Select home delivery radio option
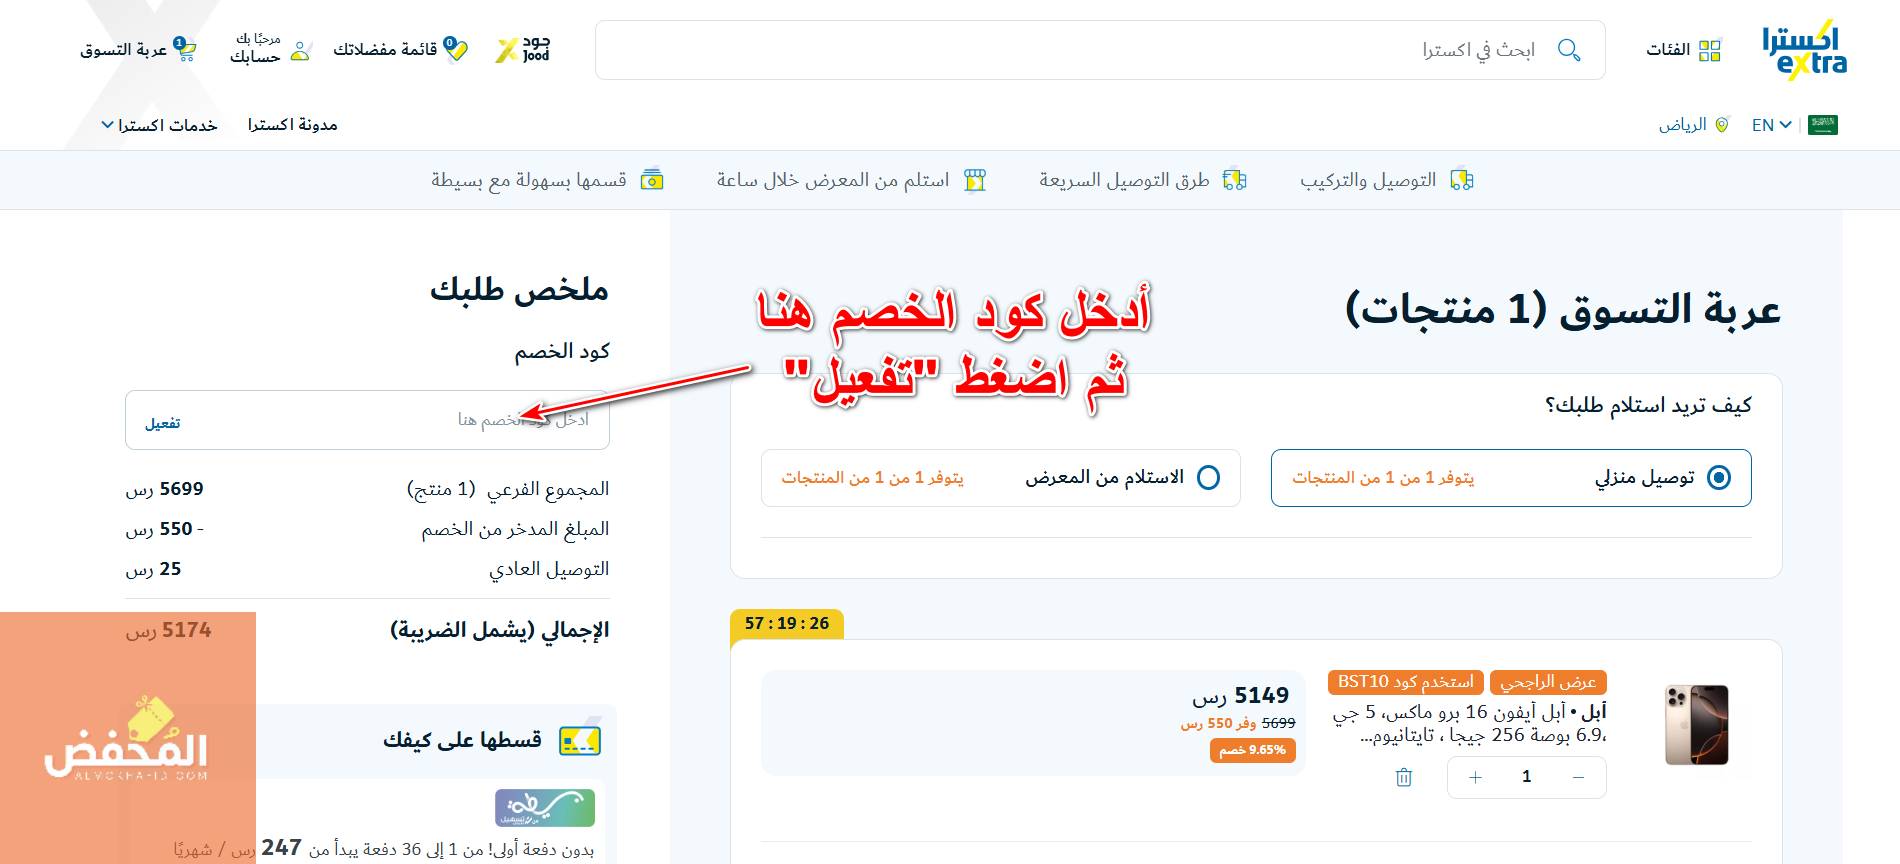The height and width of the screenshot is (864, 1900). pyautogui.click(x=1719, y=477)
